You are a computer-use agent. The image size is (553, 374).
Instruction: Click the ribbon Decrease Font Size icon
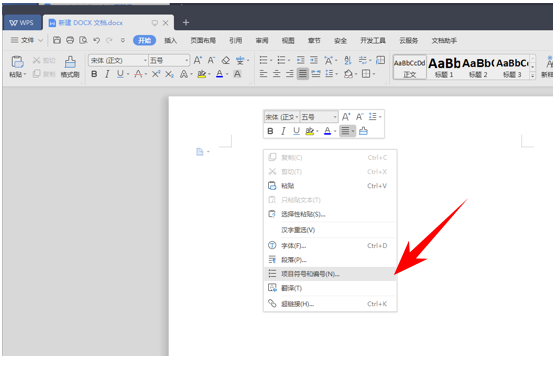[211, 60]
